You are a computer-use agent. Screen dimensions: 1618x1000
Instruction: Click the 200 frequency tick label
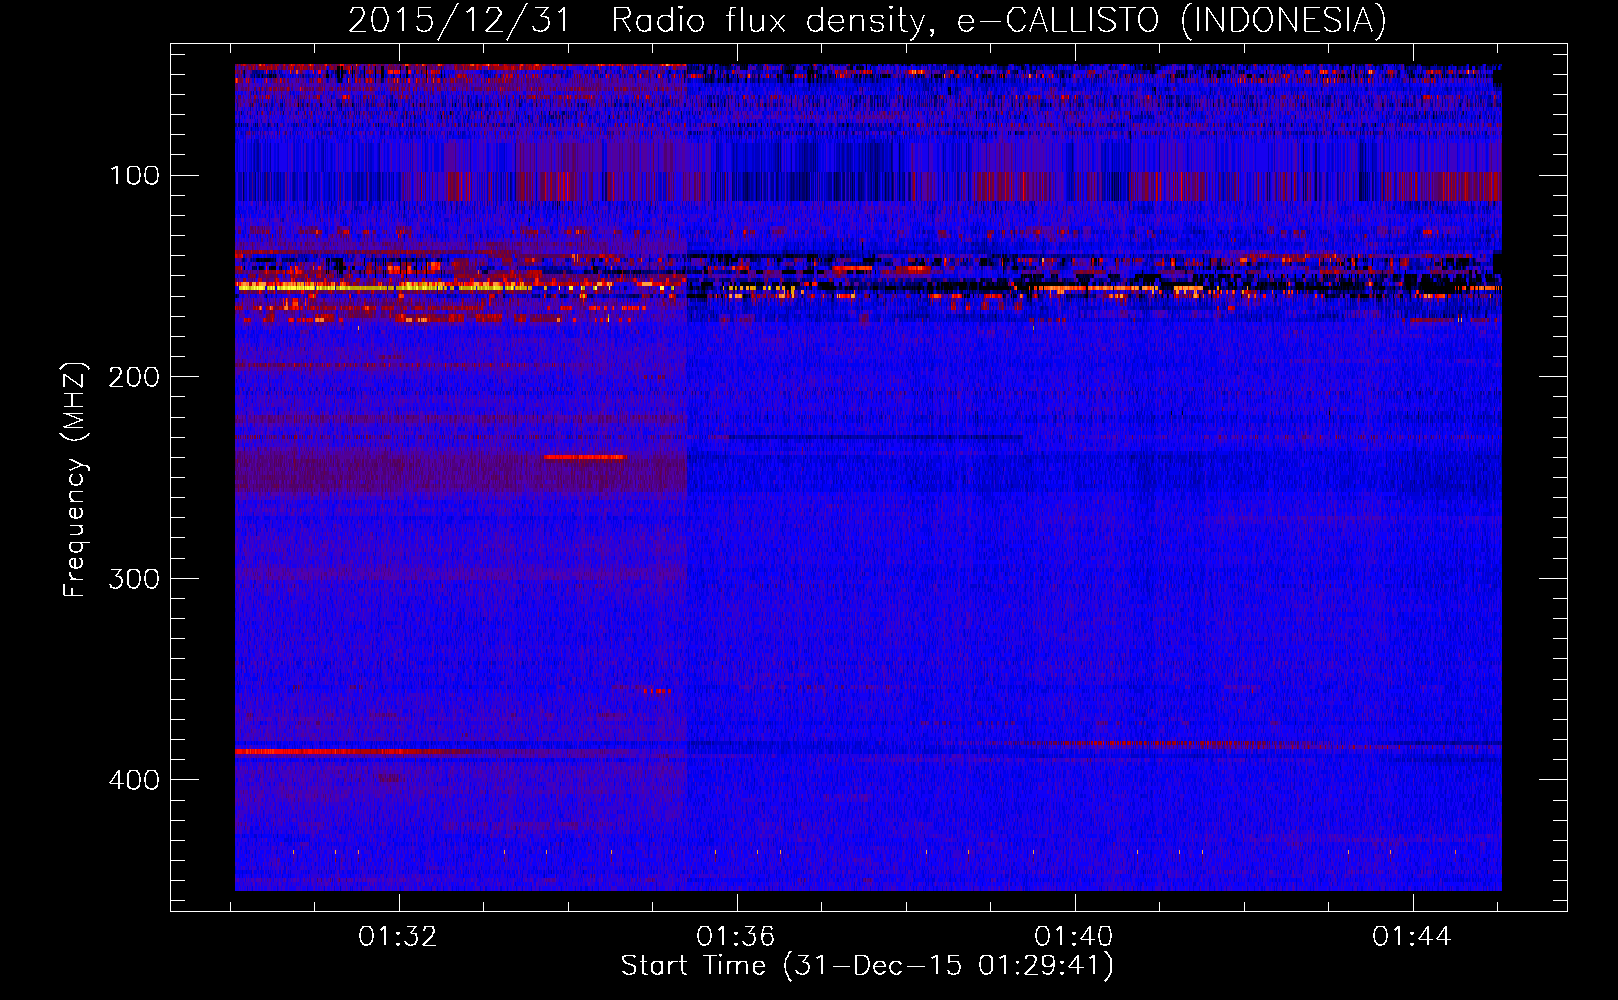click(134, 377)
